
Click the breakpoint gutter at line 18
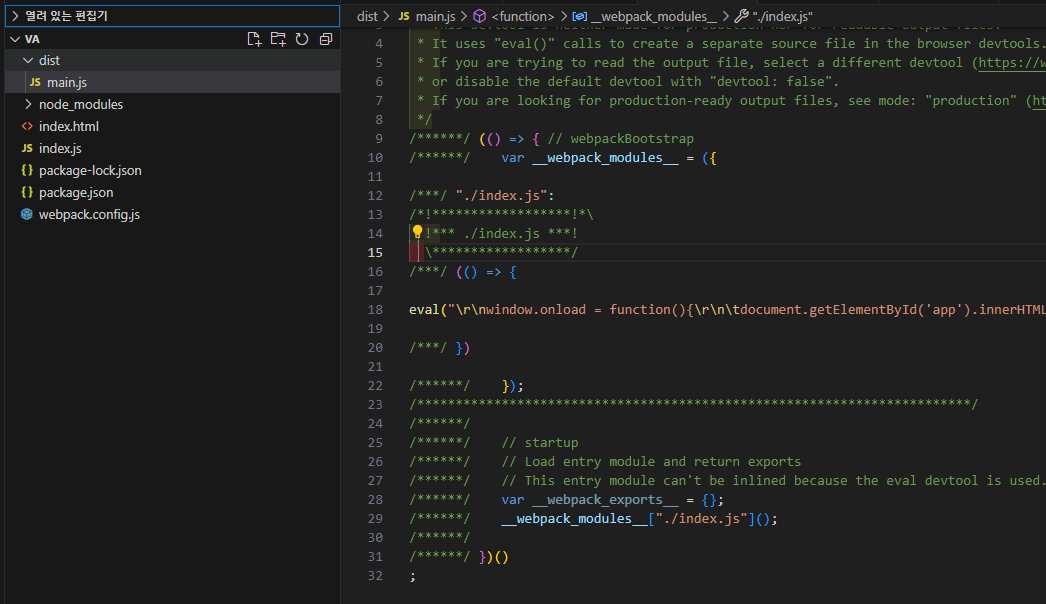(354, 310)
